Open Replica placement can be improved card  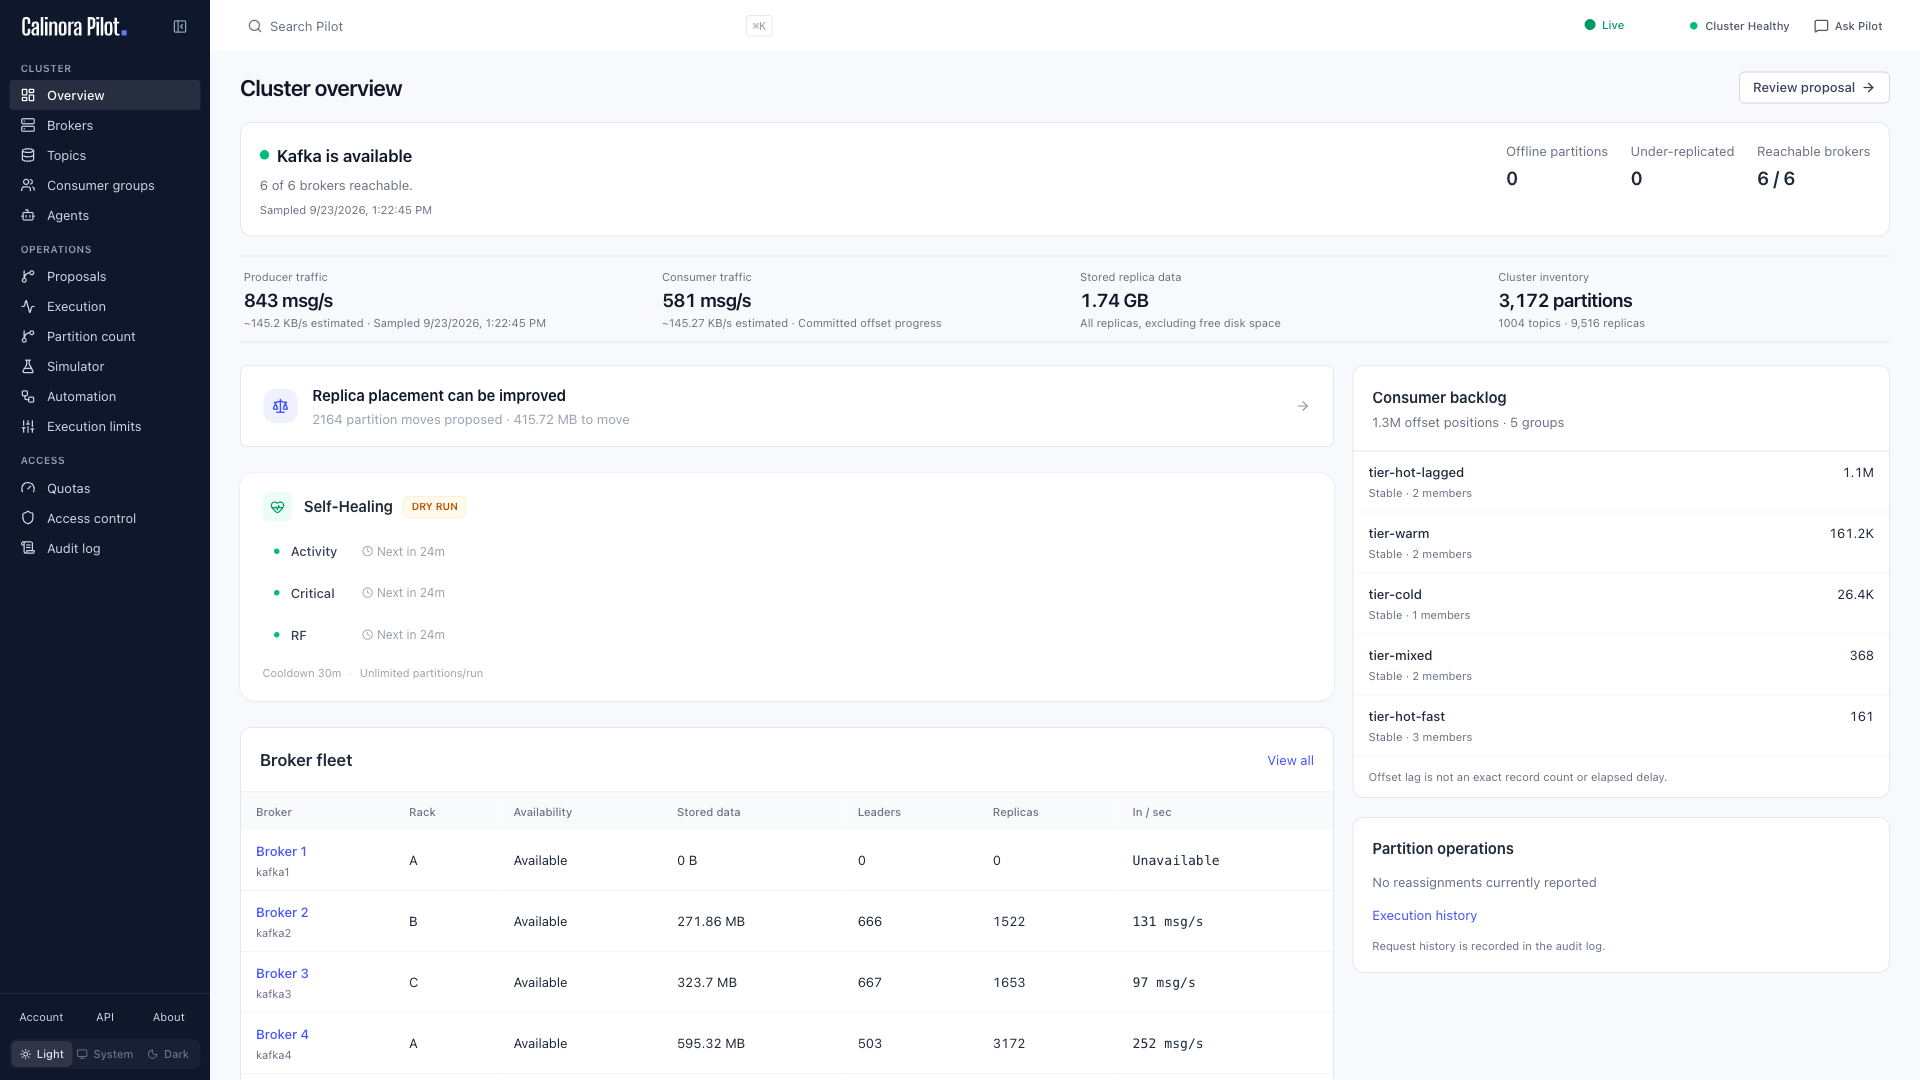coord(786,406)
